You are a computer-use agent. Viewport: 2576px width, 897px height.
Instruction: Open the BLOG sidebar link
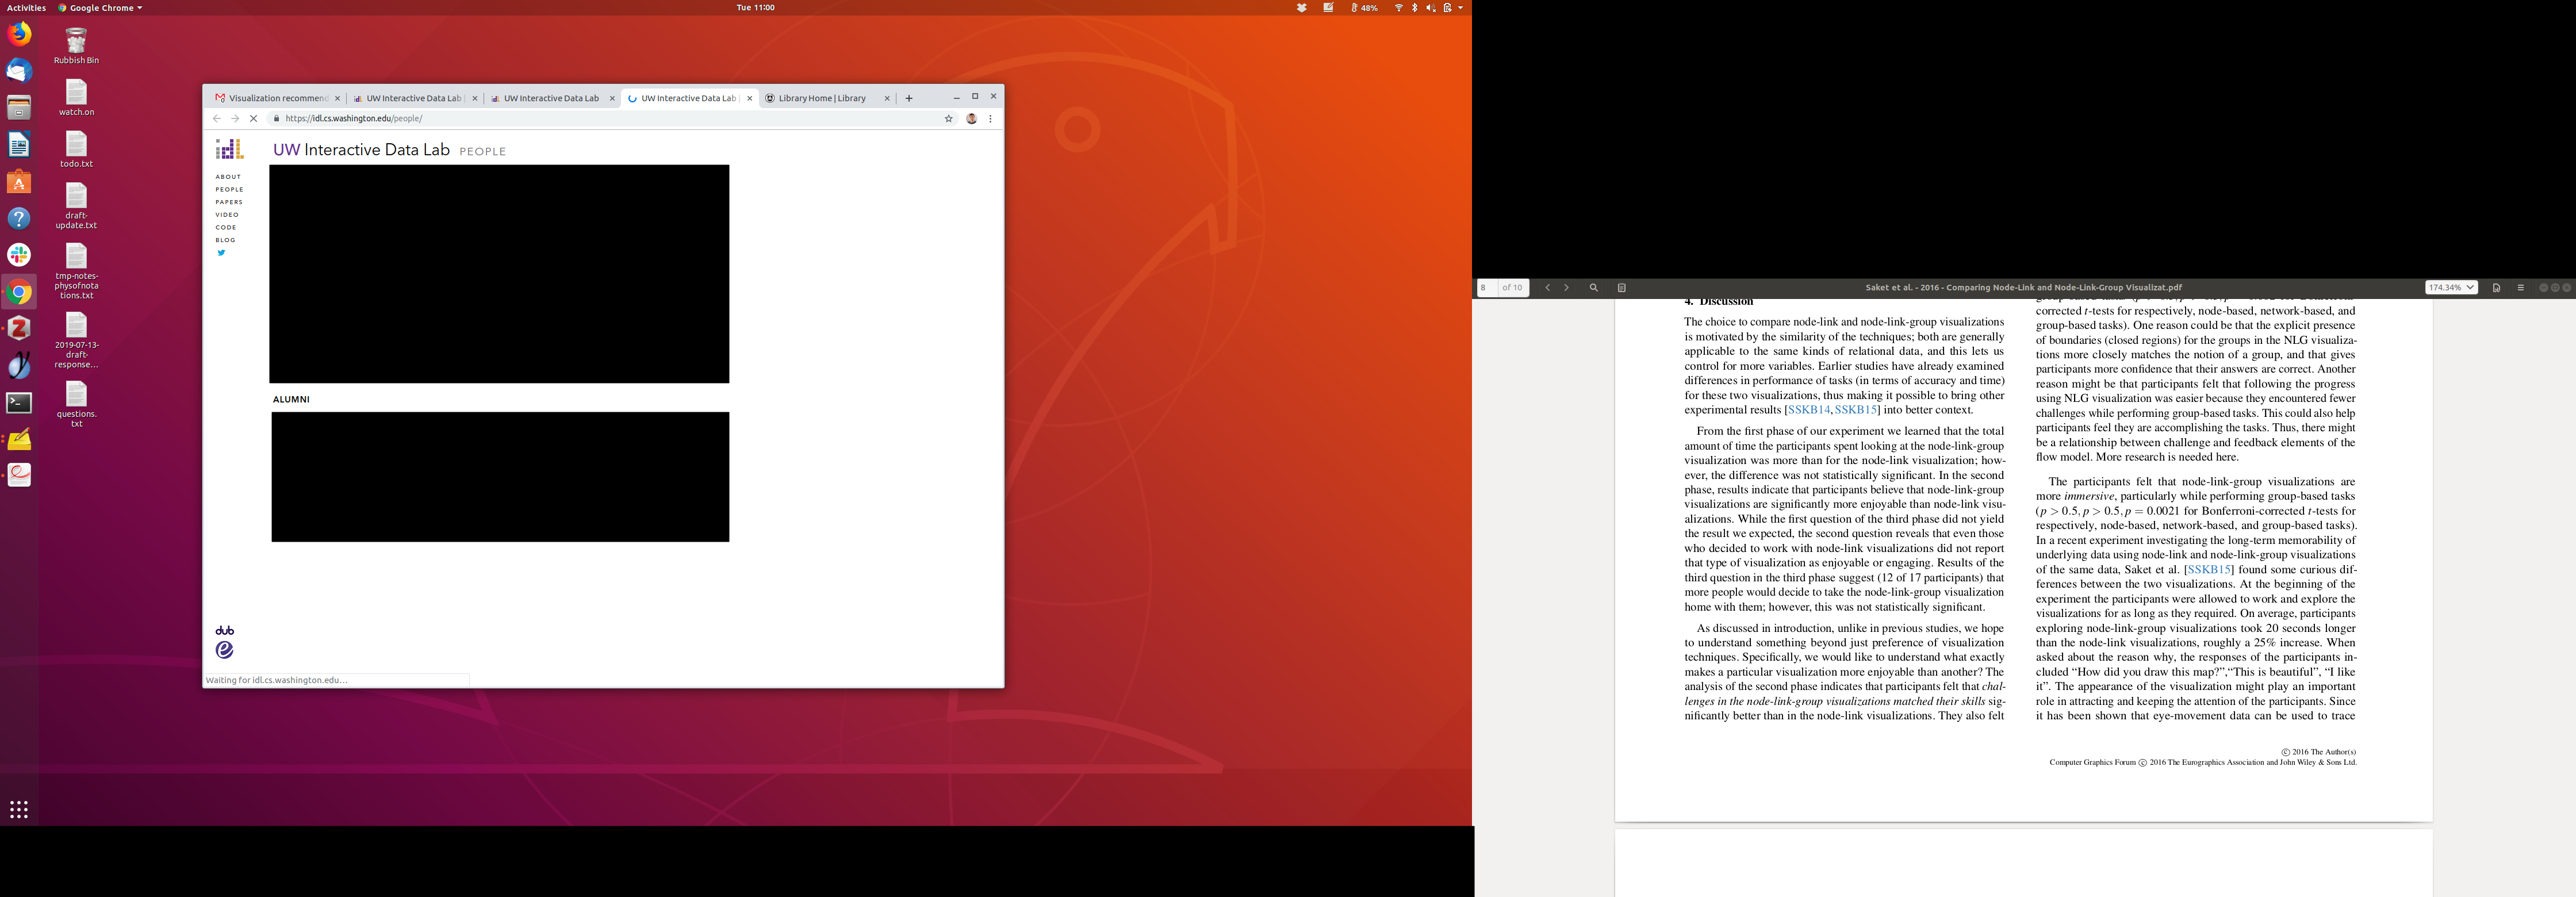(225, 240)
